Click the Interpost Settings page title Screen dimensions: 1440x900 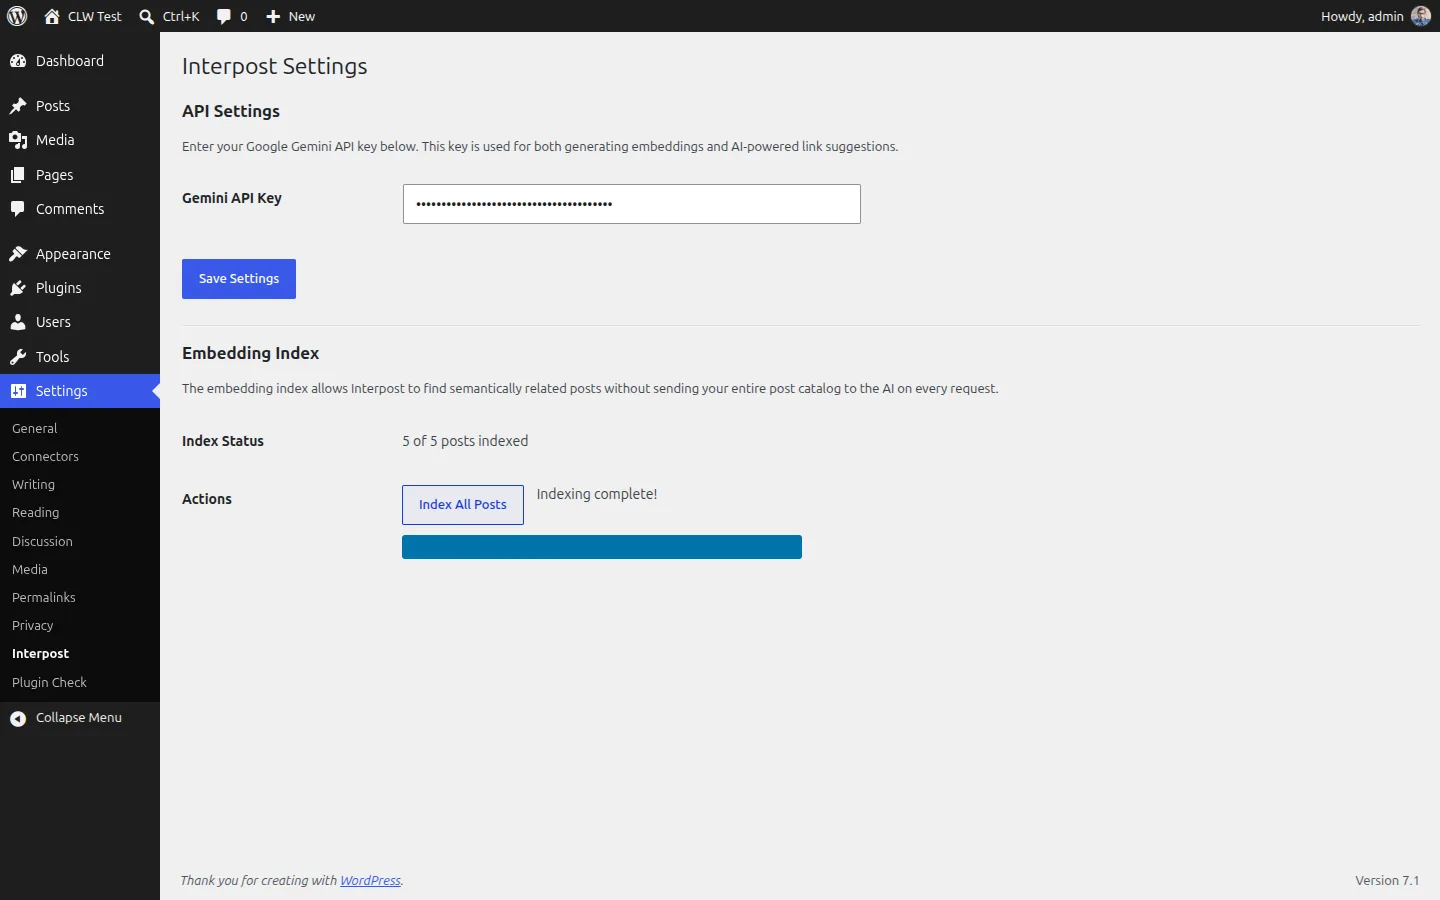coord(275,66)
